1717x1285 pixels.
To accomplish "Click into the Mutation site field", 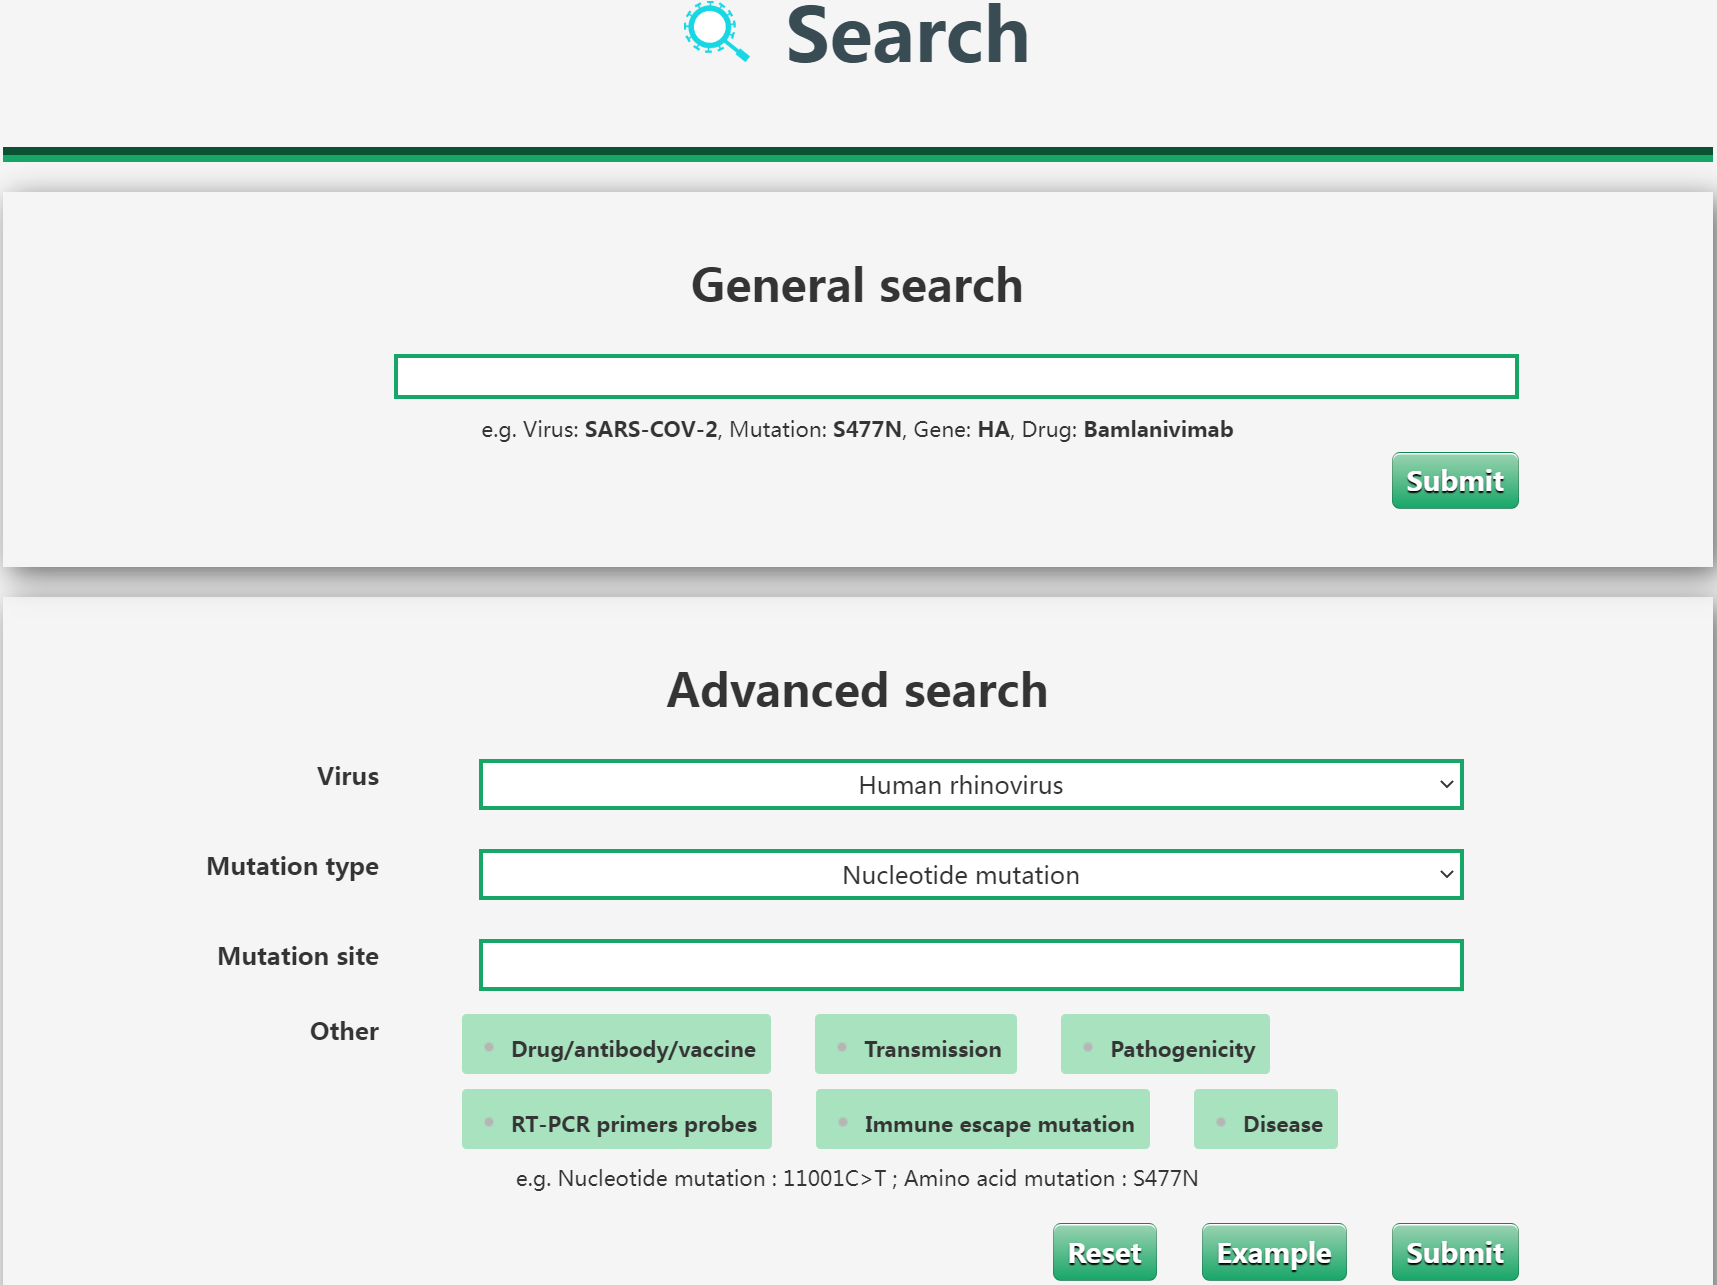I will click(970, 965).
